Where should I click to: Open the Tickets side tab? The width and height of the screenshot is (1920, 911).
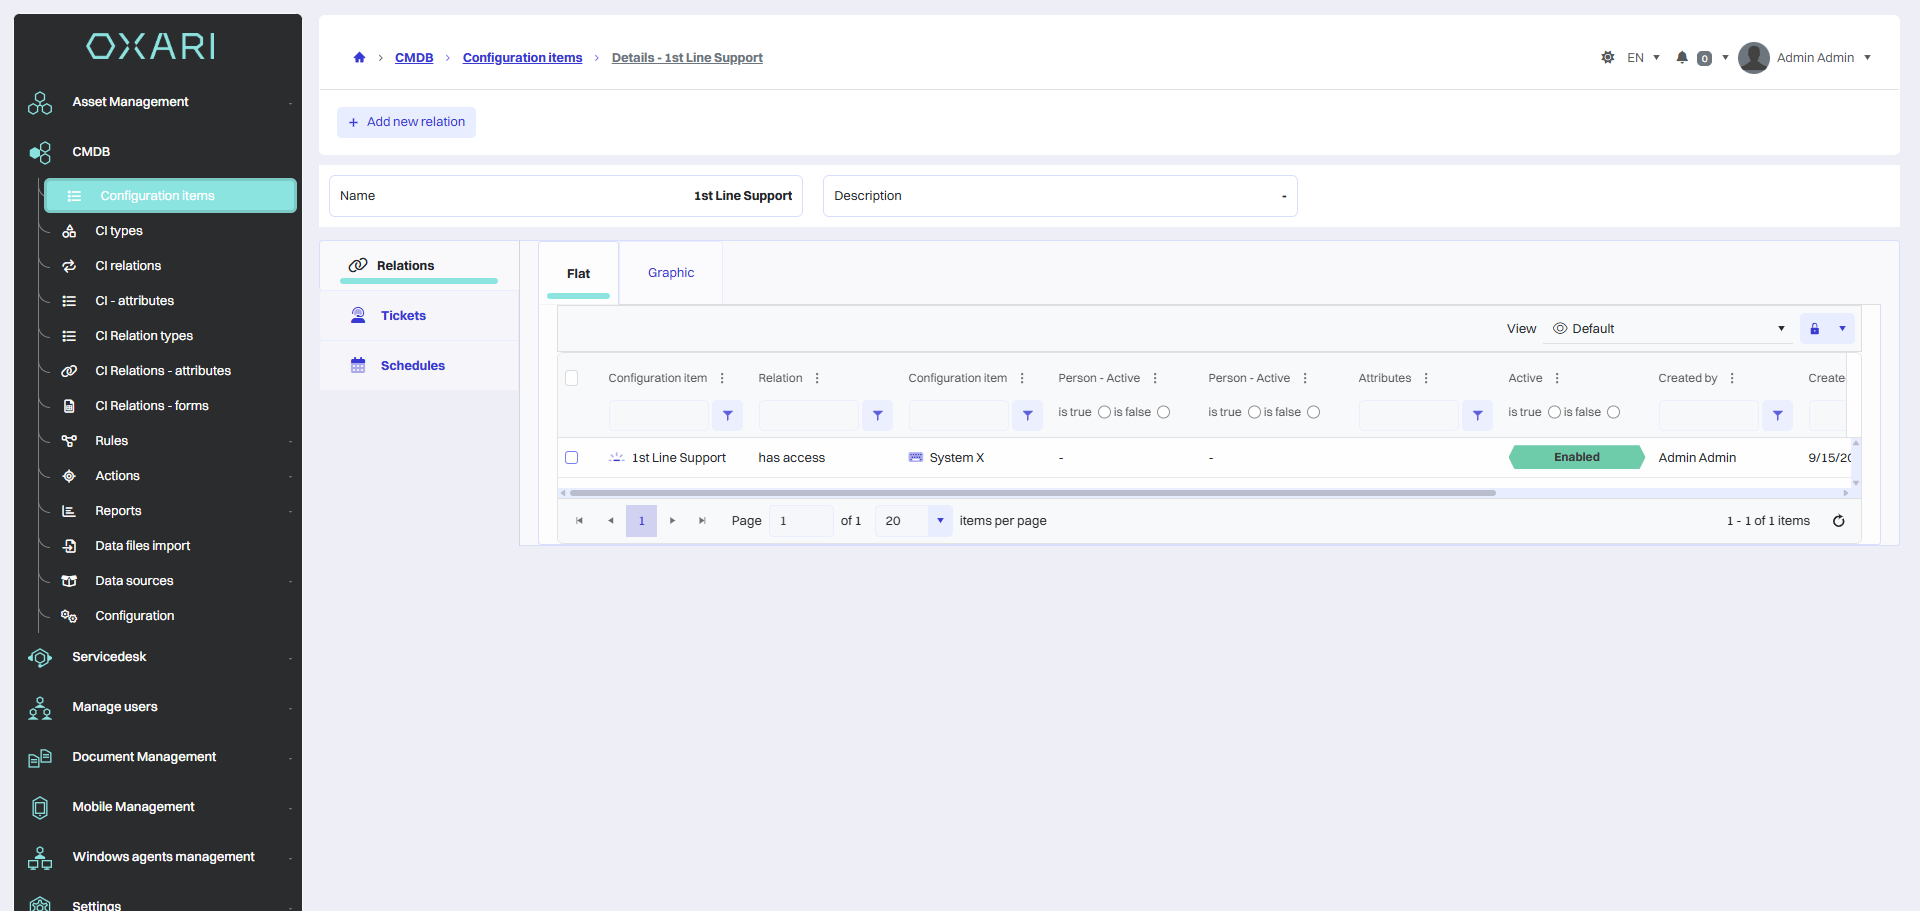point(403,316)
